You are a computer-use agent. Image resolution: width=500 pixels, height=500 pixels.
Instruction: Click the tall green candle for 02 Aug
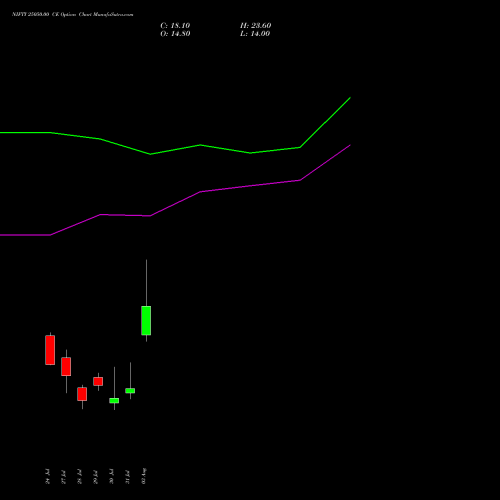click(x=146, y=320)
